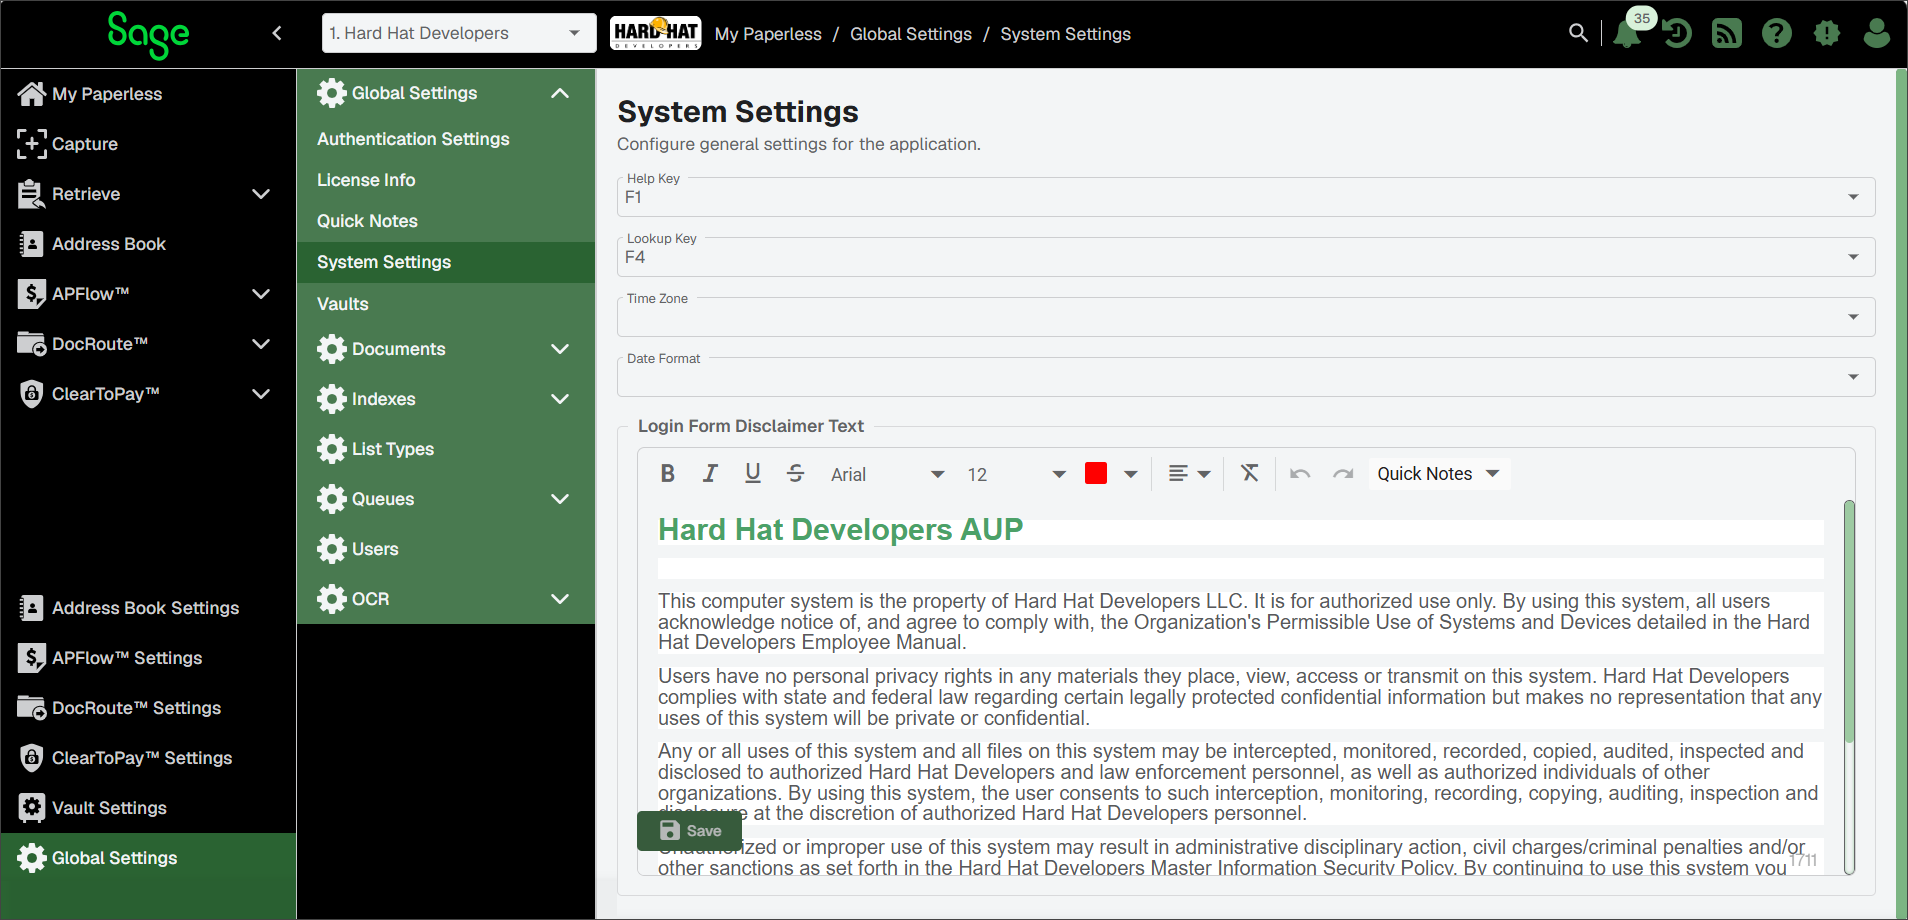Open the Date Format dropdown

pyautogui.click(x=1245, y=377)
